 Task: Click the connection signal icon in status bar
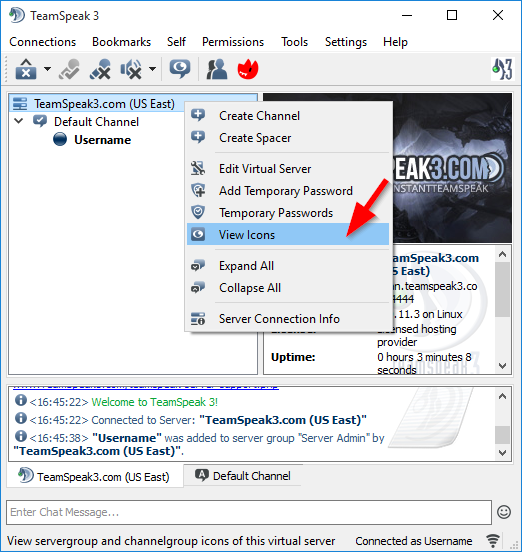point(493,540)
